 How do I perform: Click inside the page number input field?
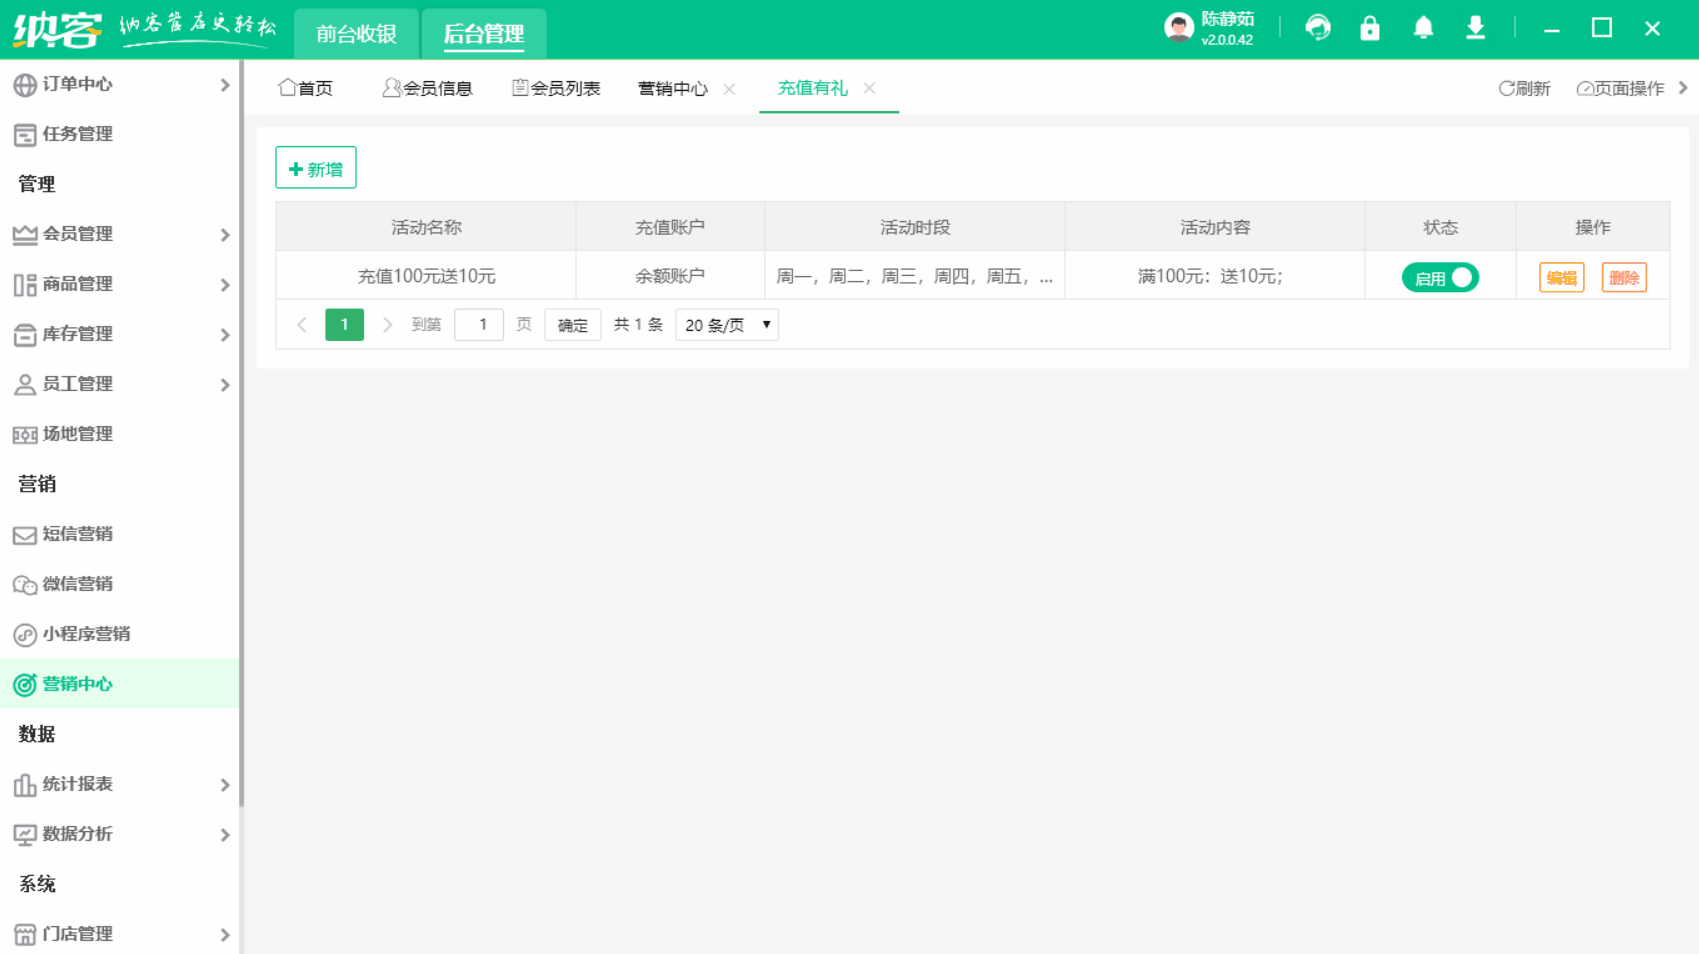(479, 324)
